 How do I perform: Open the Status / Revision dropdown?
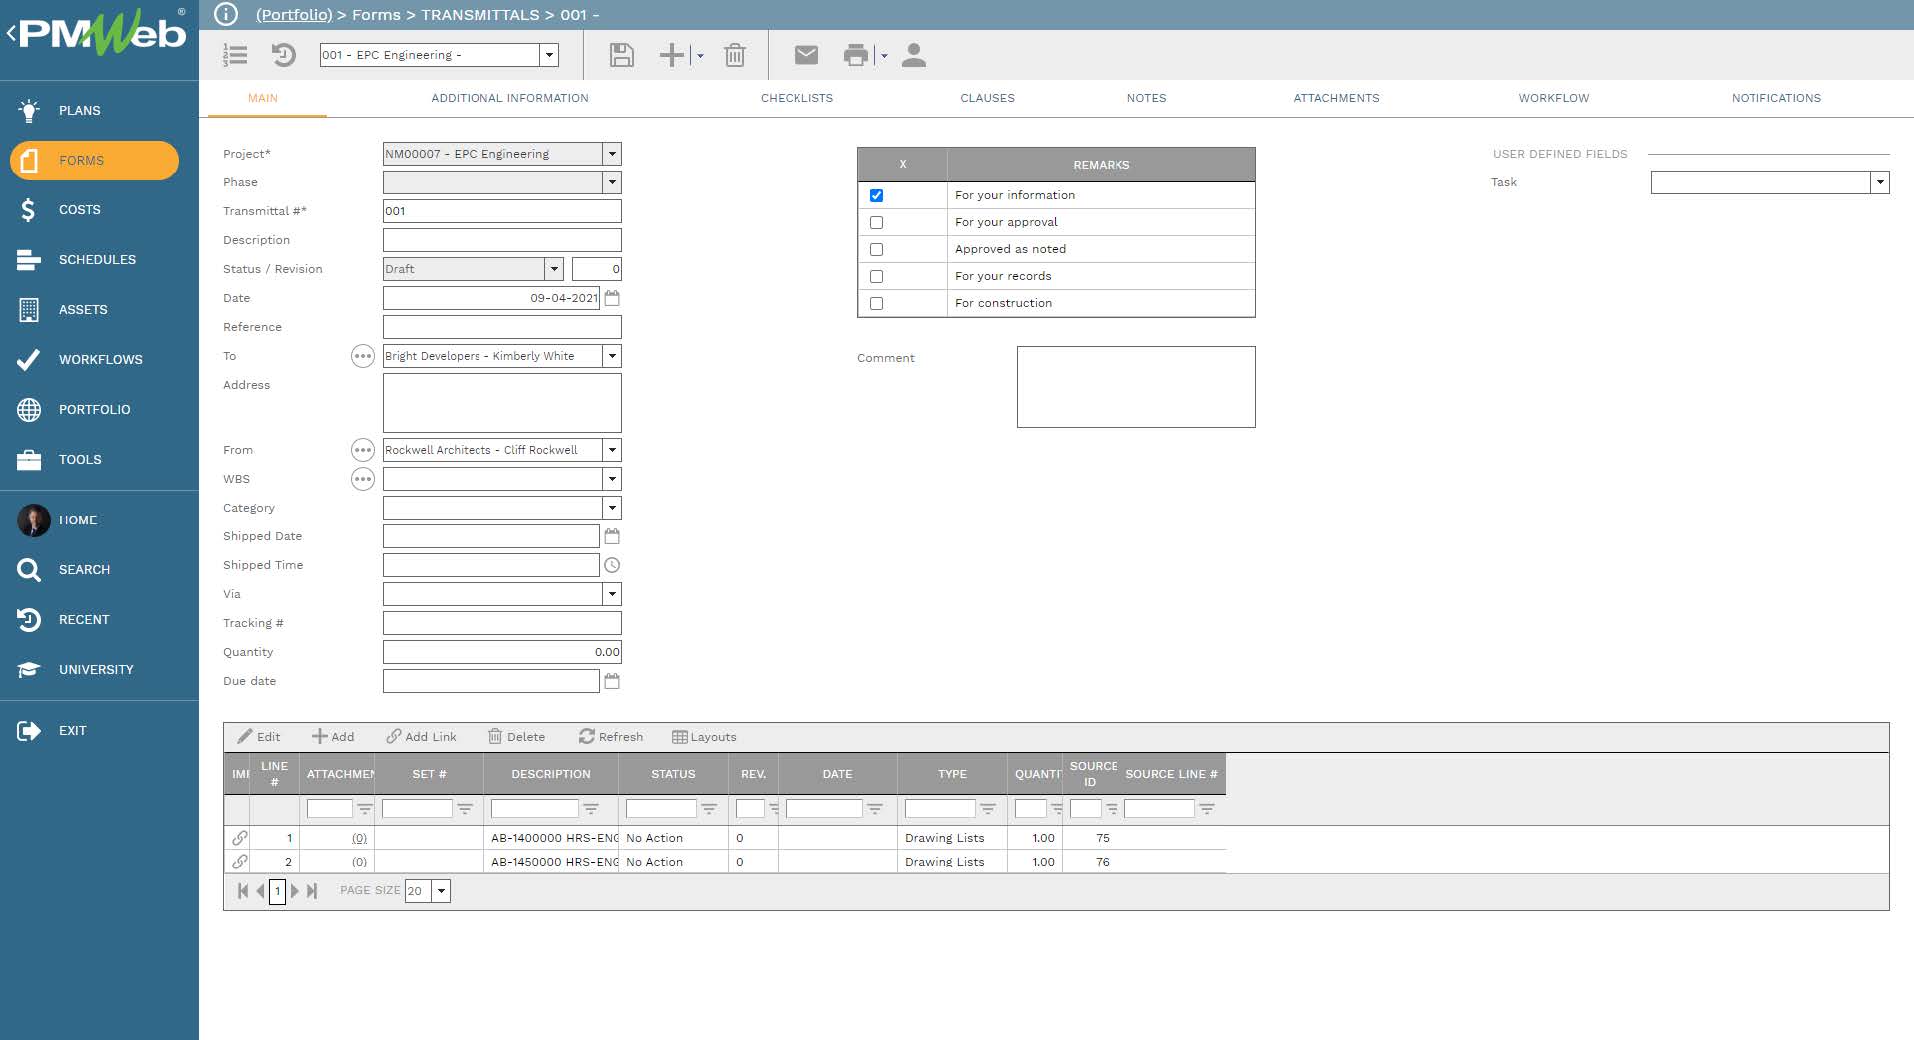(554, 269)
